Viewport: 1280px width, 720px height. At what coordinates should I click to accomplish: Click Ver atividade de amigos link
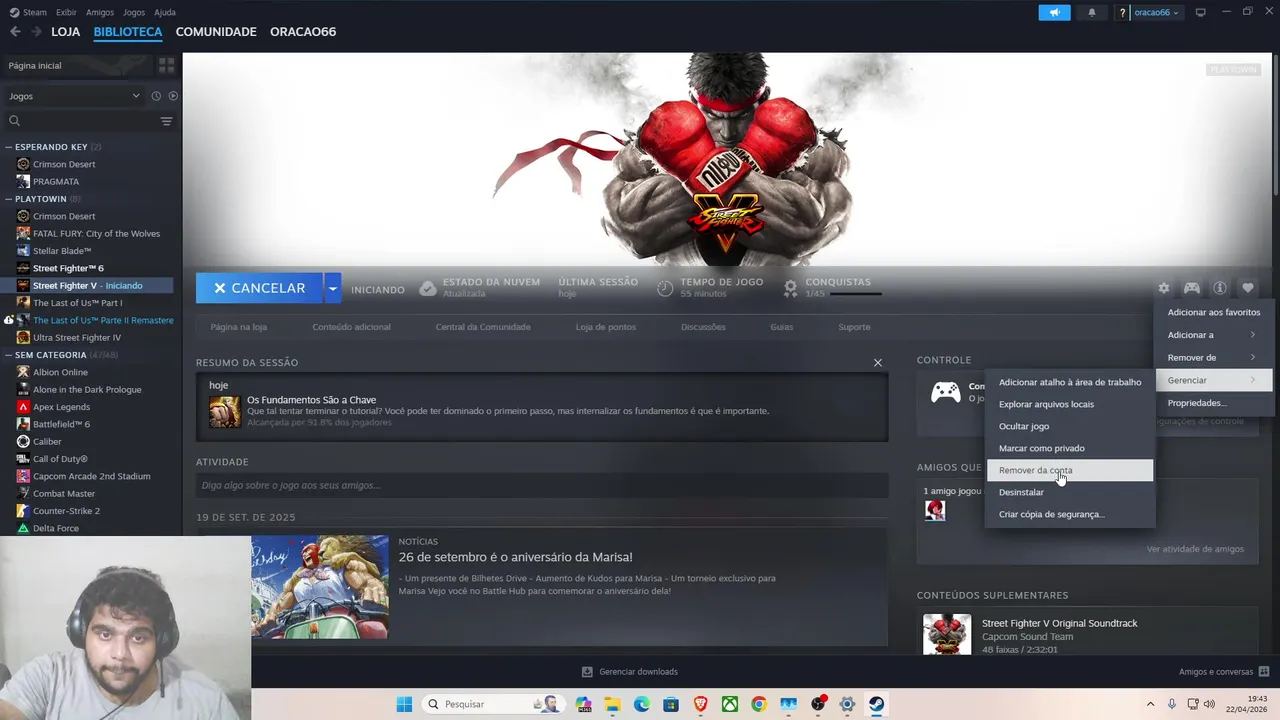point(1195,549)
